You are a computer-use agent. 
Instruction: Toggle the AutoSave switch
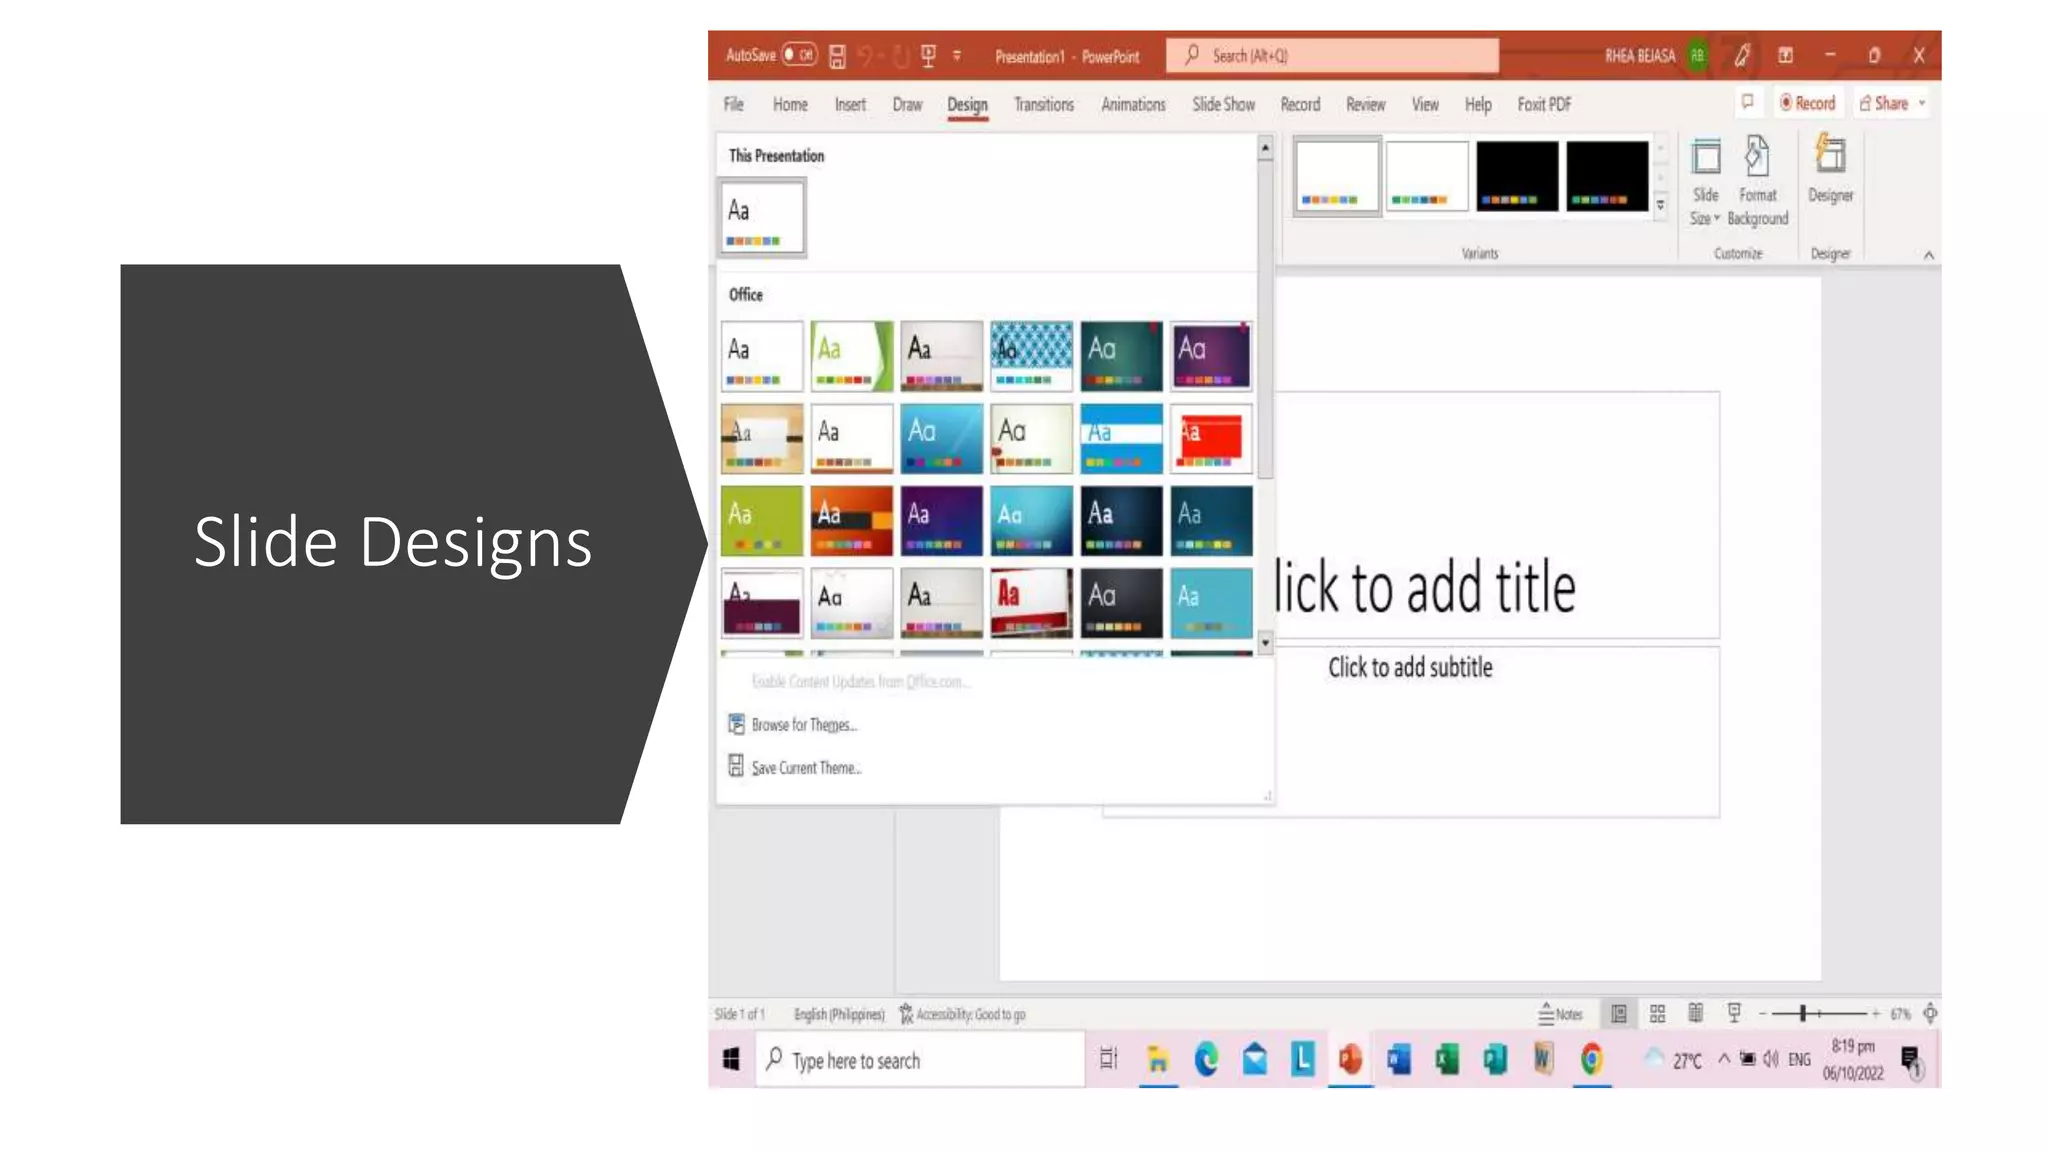click(799, 55)
